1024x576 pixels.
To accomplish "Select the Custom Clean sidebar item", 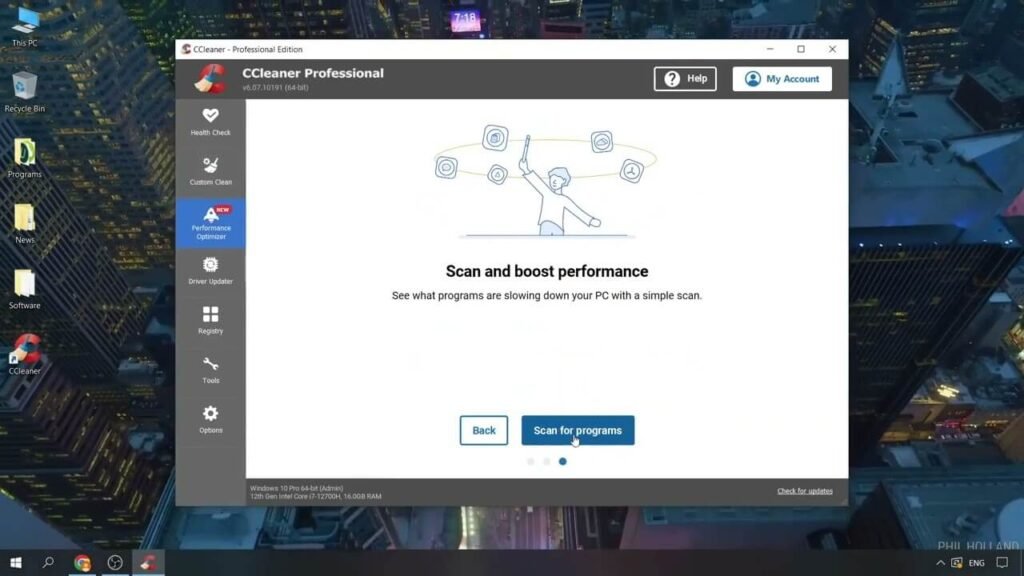I will coord(210,172).
